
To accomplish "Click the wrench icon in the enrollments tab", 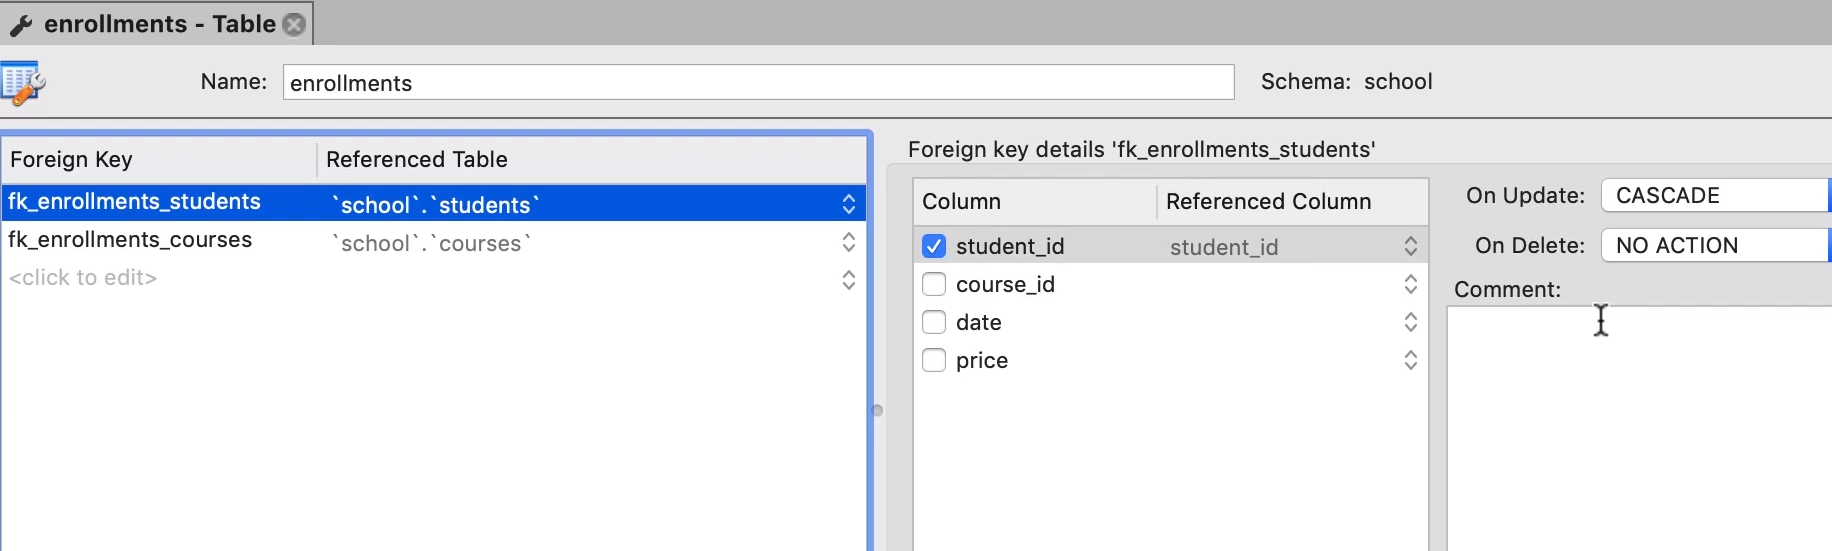I will click(21, 25).
